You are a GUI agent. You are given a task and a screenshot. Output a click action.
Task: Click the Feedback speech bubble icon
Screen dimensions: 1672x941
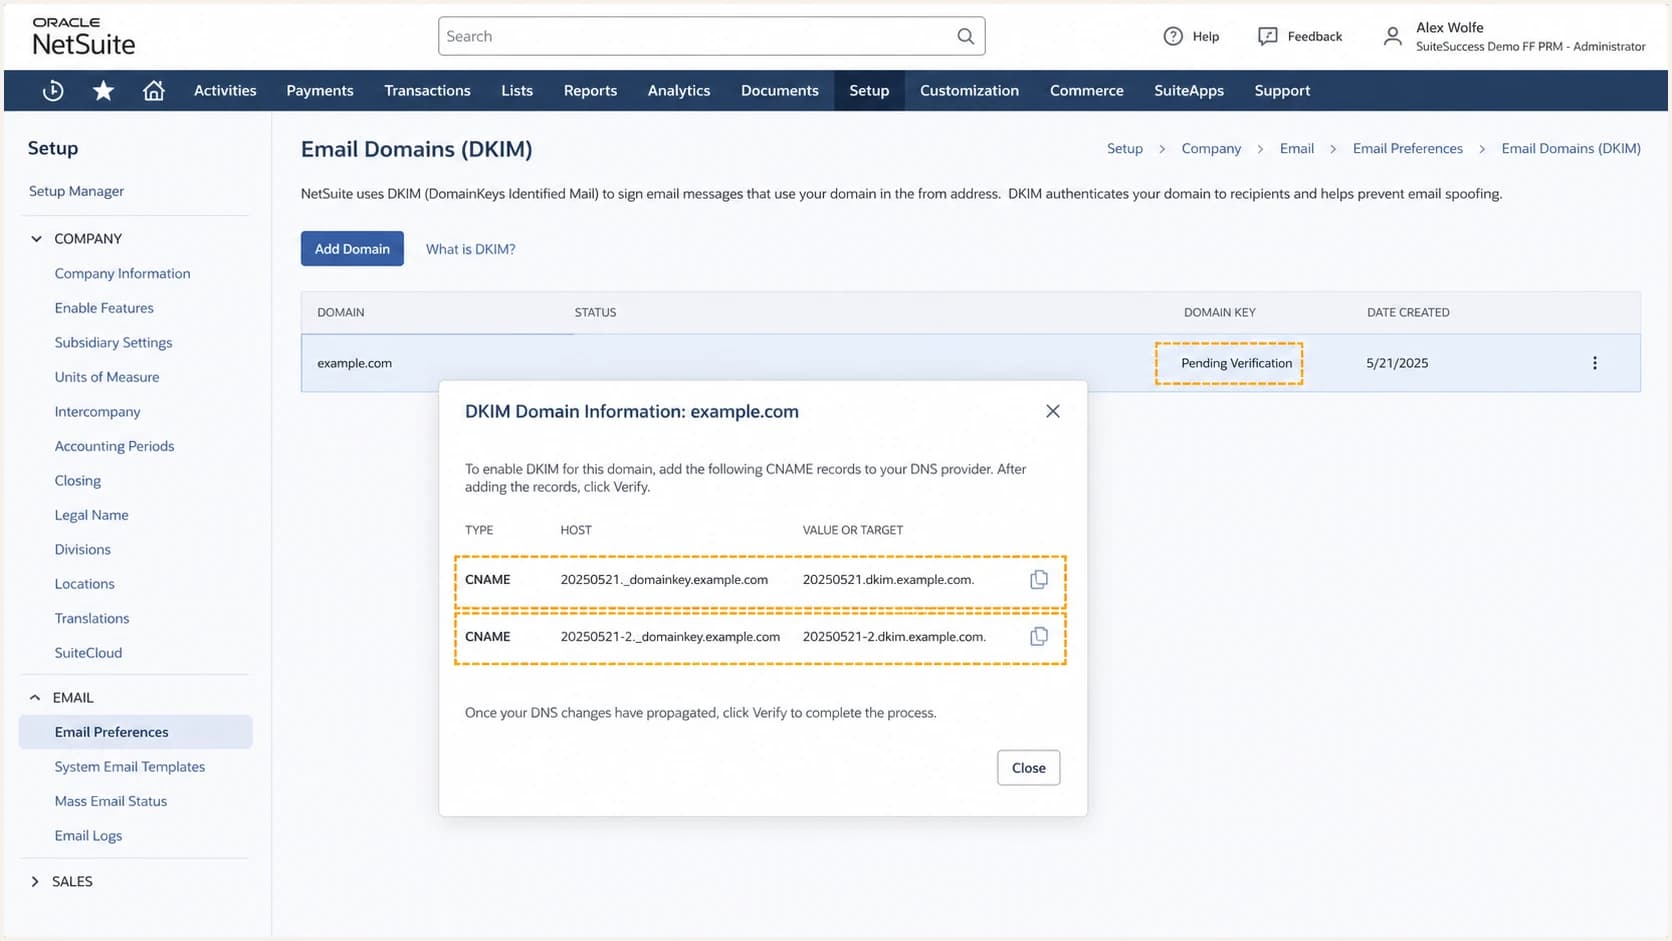(x=1267, y=36)
